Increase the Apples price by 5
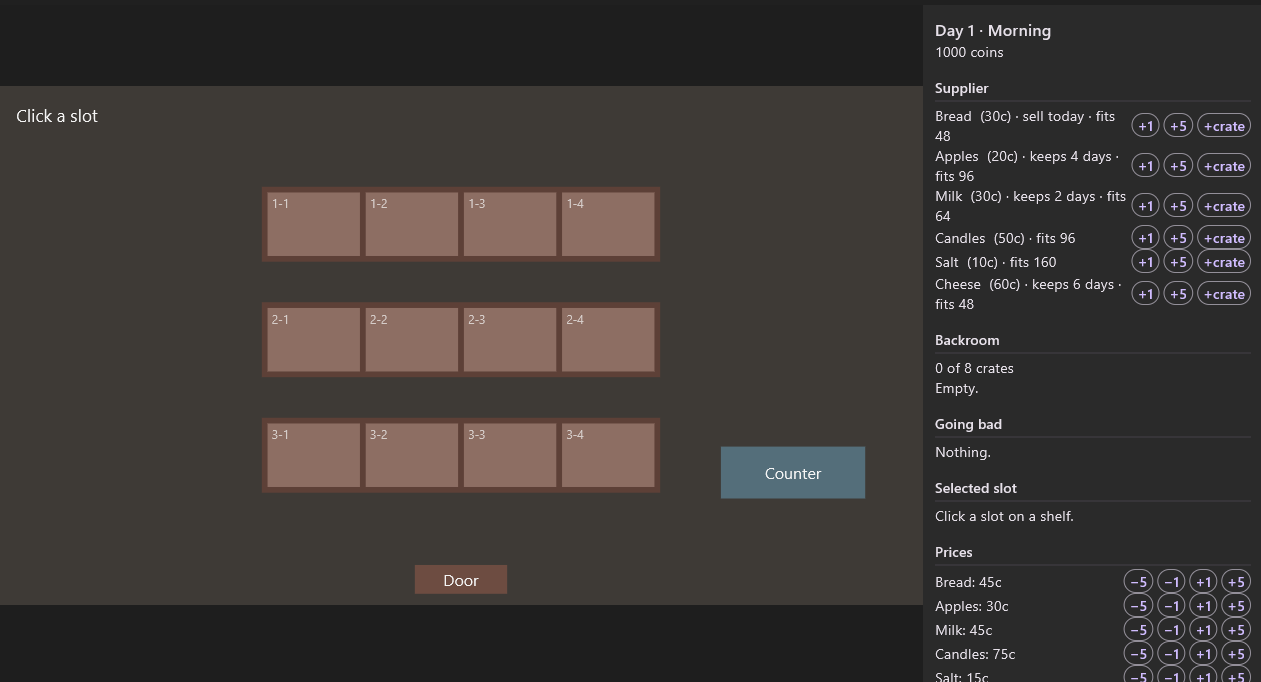Viewport: 1261px width, 682px height. pos(1236,606)
